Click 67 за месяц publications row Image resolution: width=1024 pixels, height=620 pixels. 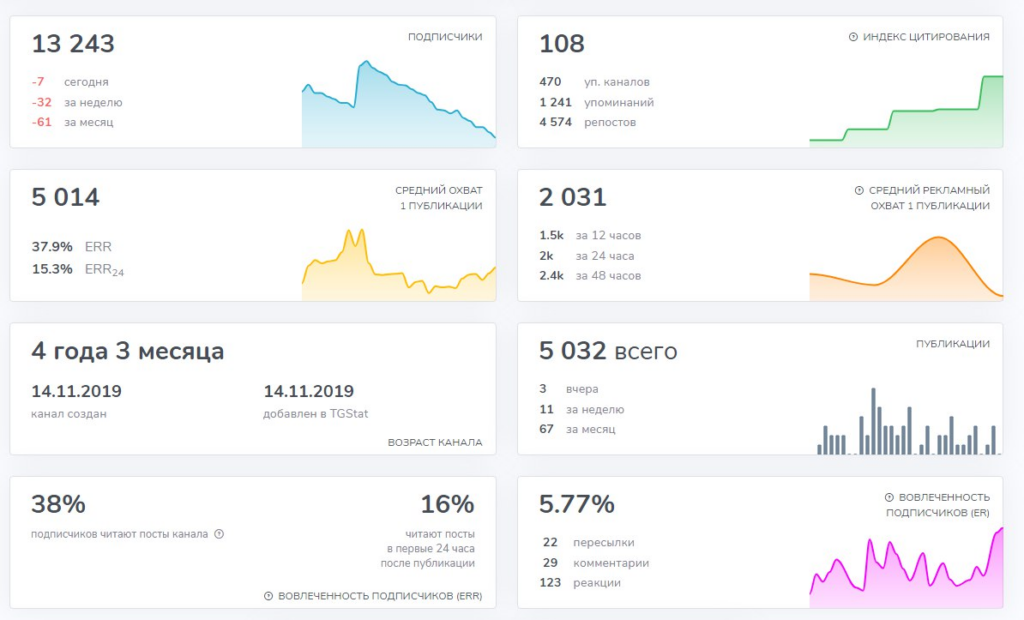point(577,429)
